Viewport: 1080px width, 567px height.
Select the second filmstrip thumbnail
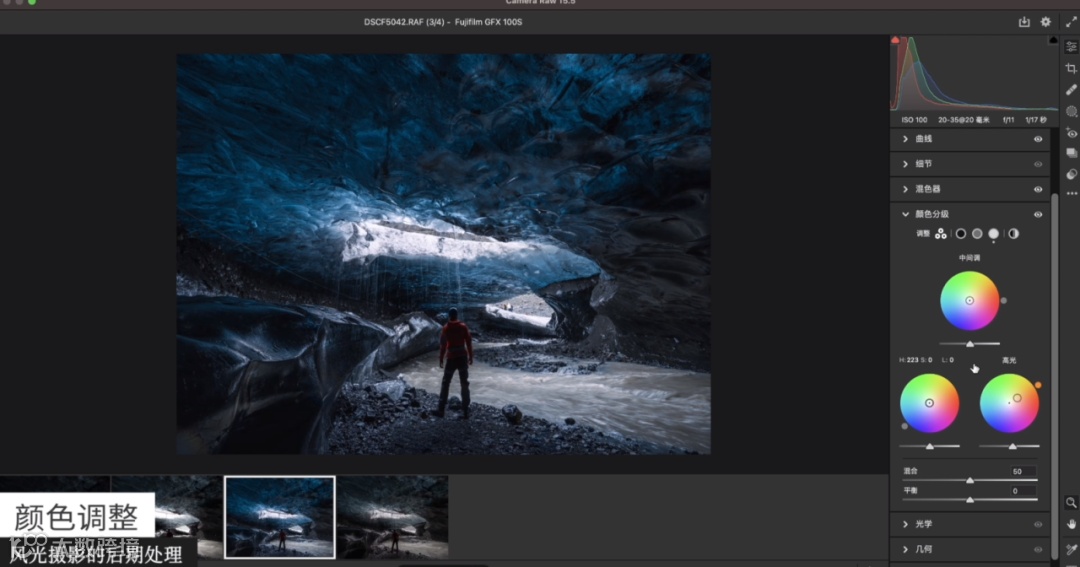click(x=167, y=517)
